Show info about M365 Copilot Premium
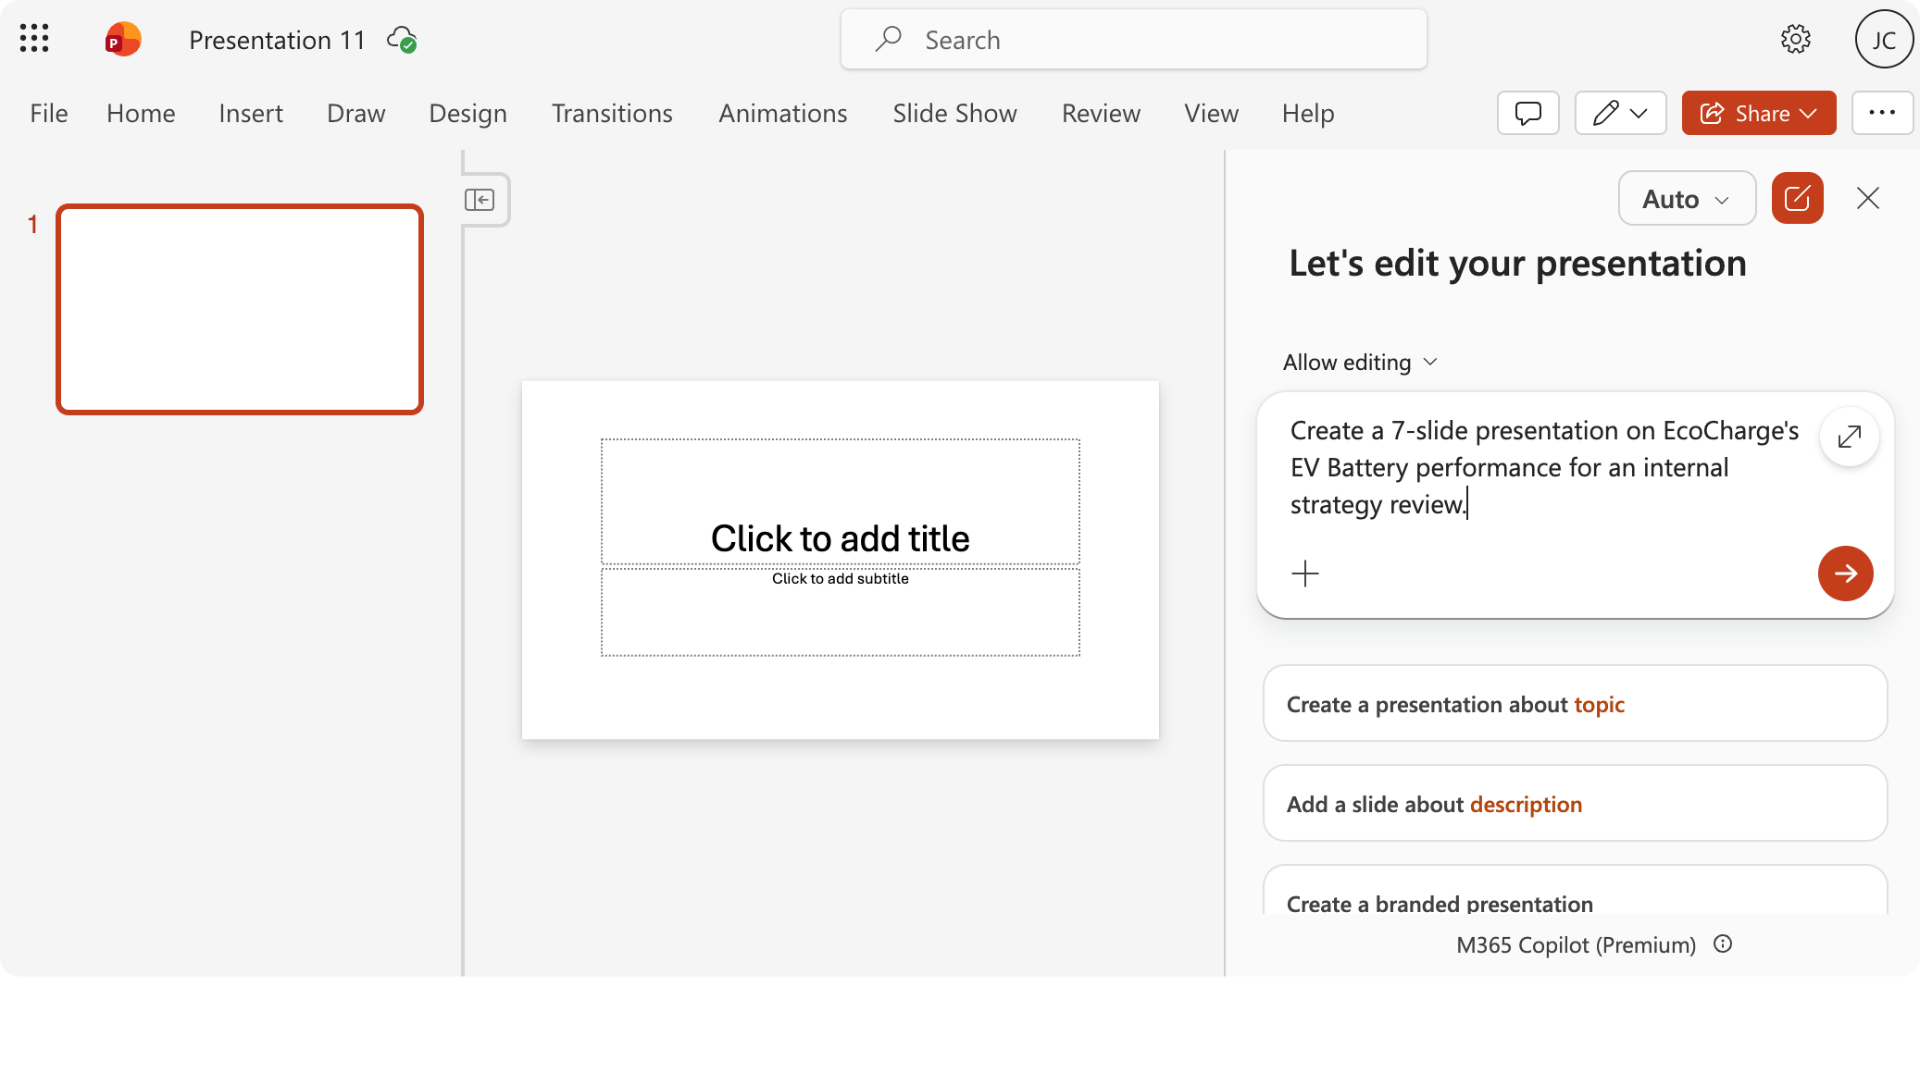Screen dimensions: 1920x1080 pyautogui.click(x=1722, y=944)
